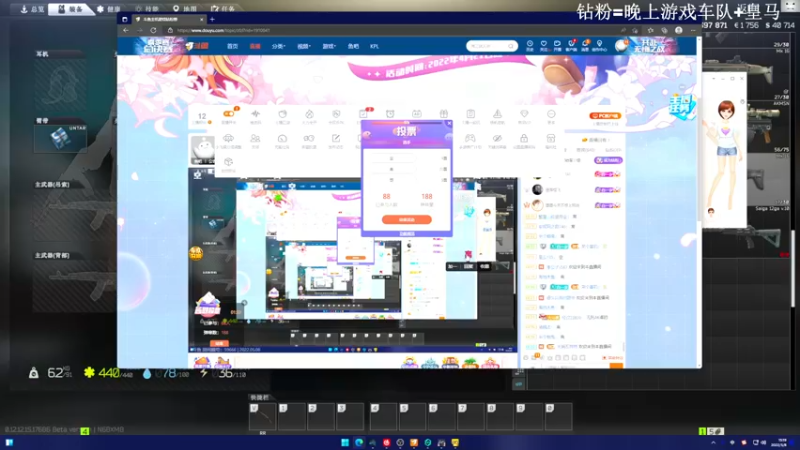Open Douyu messages icon in header

click(x=585, y=45)
